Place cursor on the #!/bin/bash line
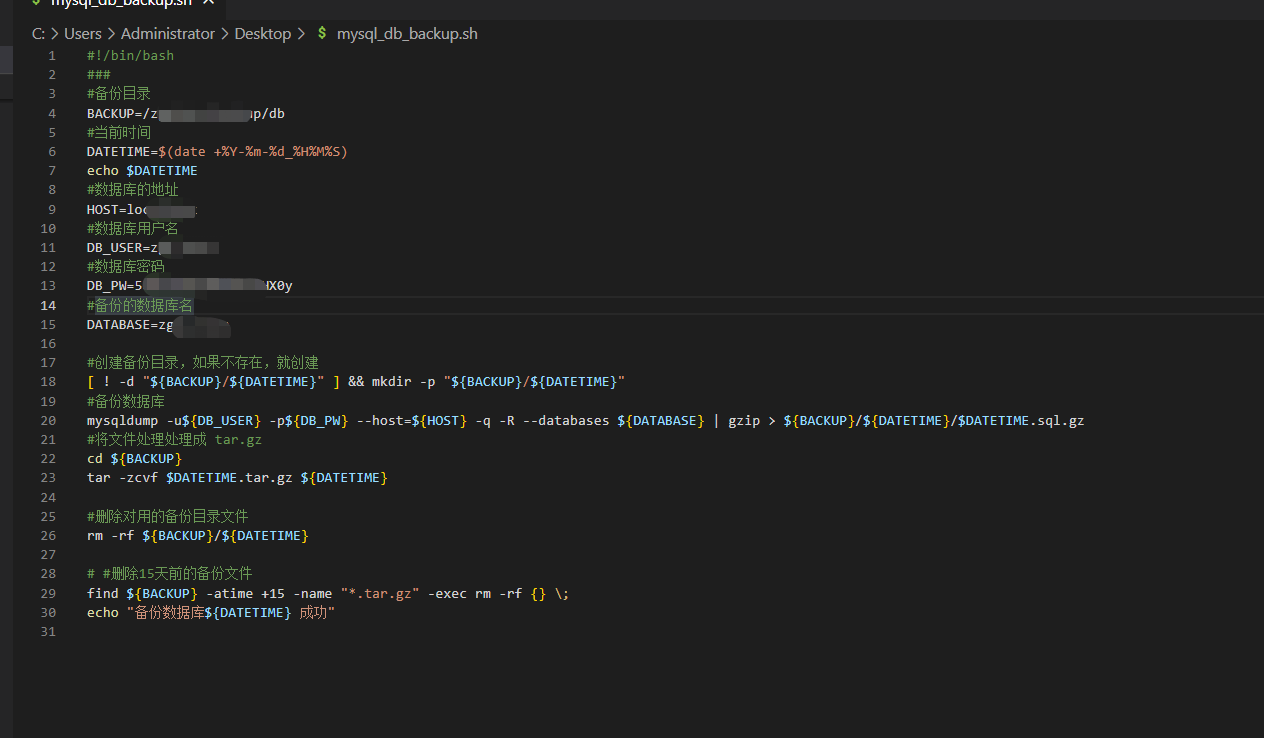Image resolution: width=1264 pixels, height=738 pixels. coord(130,55)
